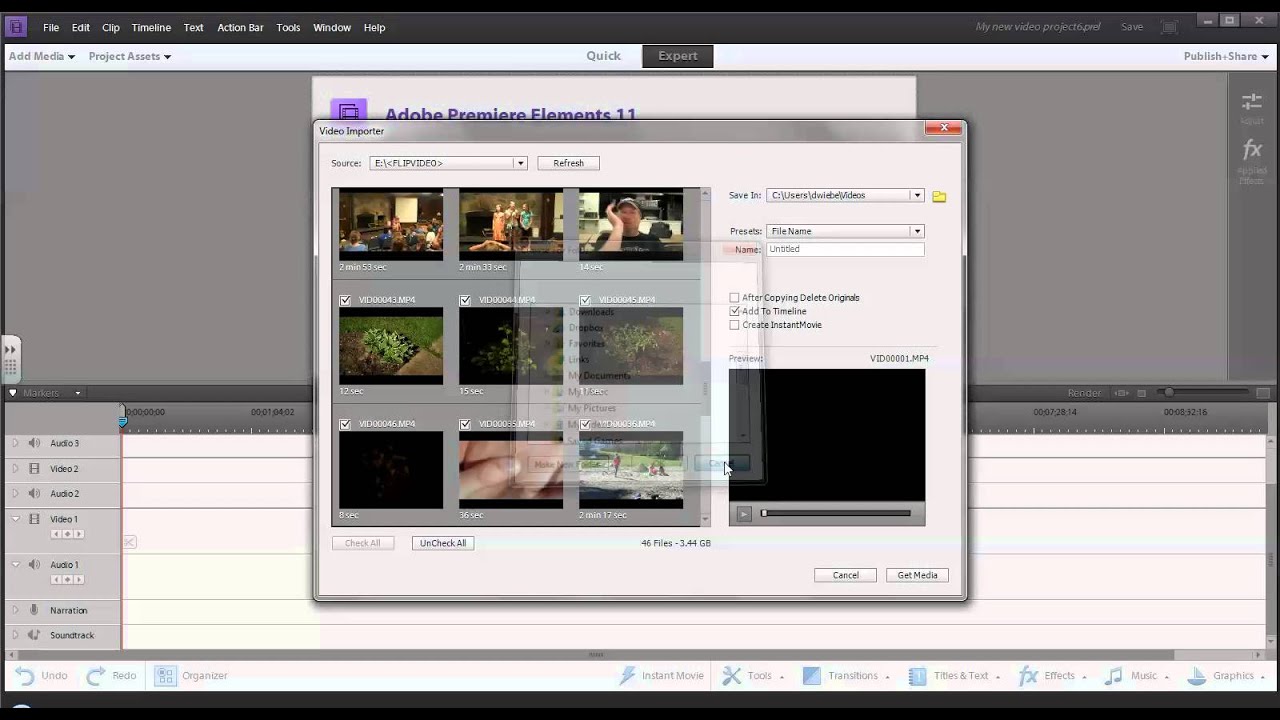Viewport: 1280px width, 720px height.
Task: Open the Markers dropdown
Action: [x=77, y=393]
